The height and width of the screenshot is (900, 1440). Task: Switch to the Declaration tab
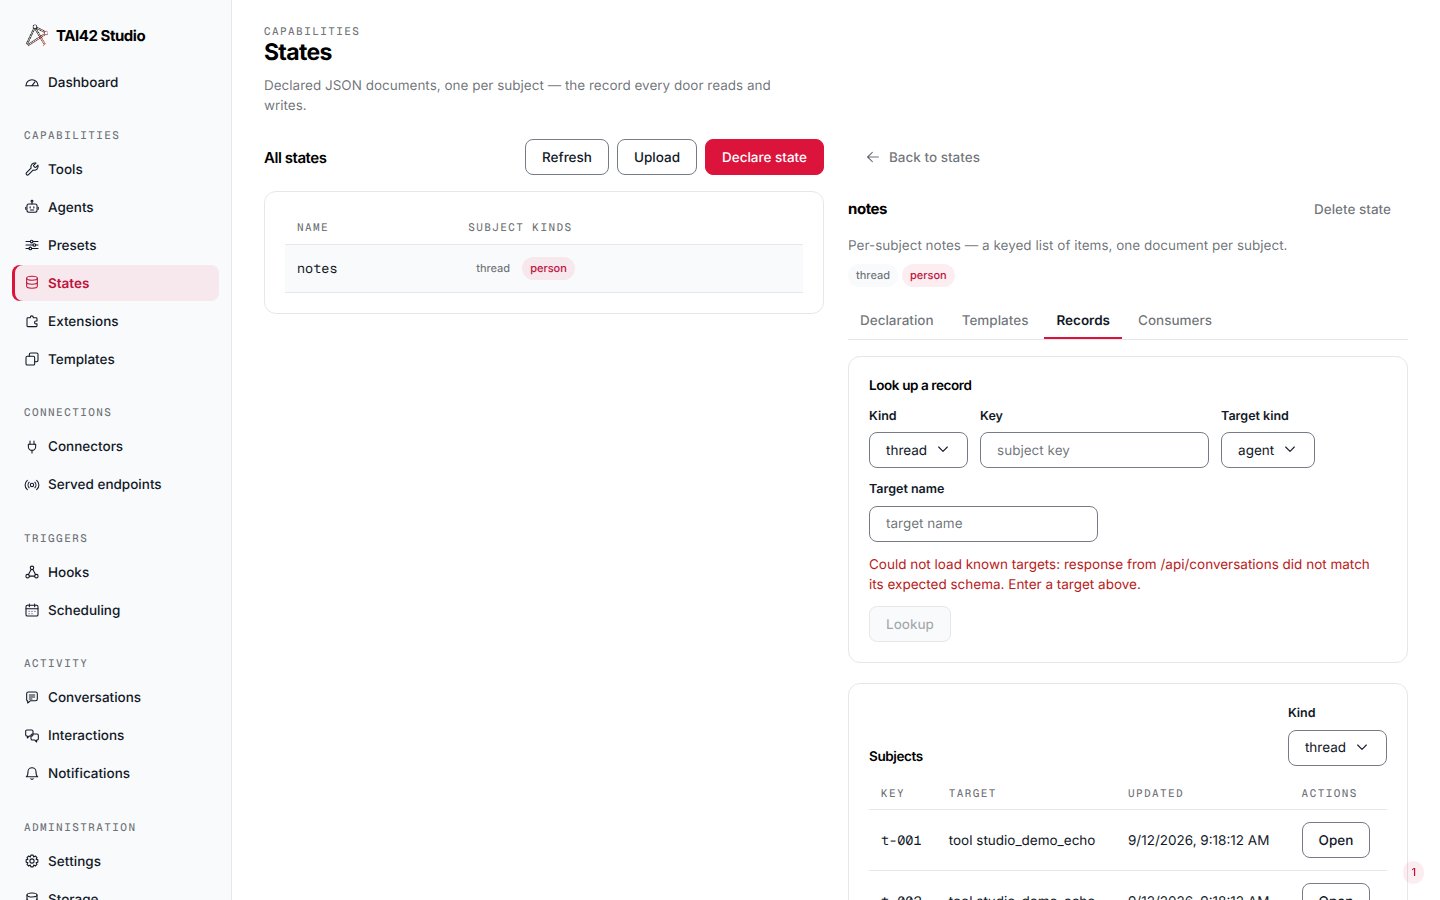click(x=896, y=320)
